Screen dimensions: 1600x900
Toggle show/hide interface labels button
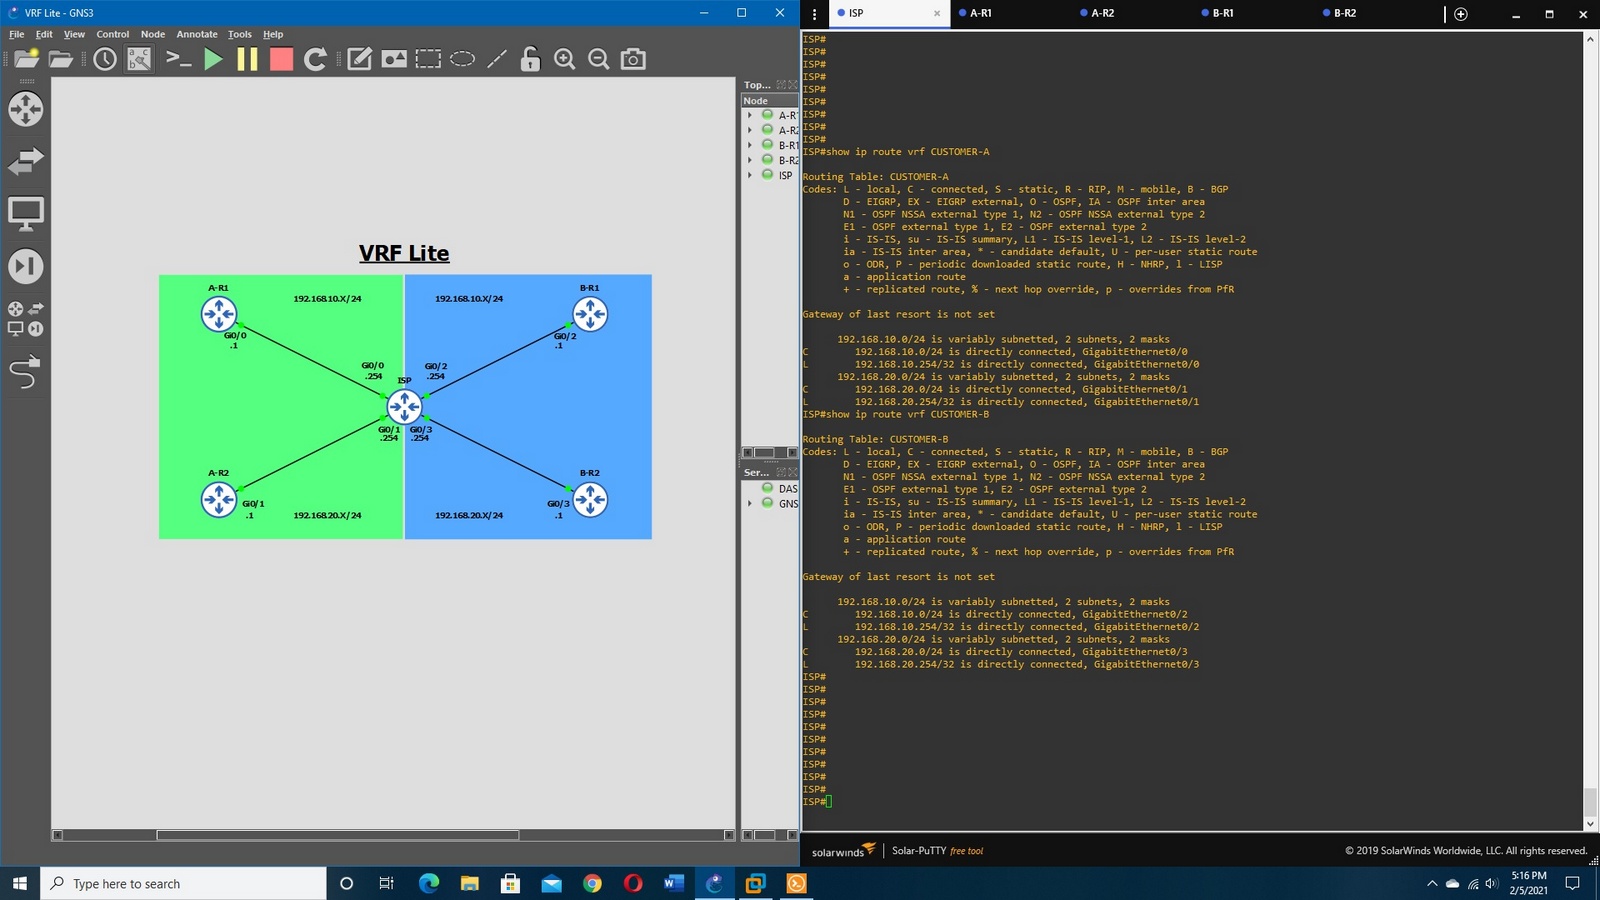coord(139,60)
